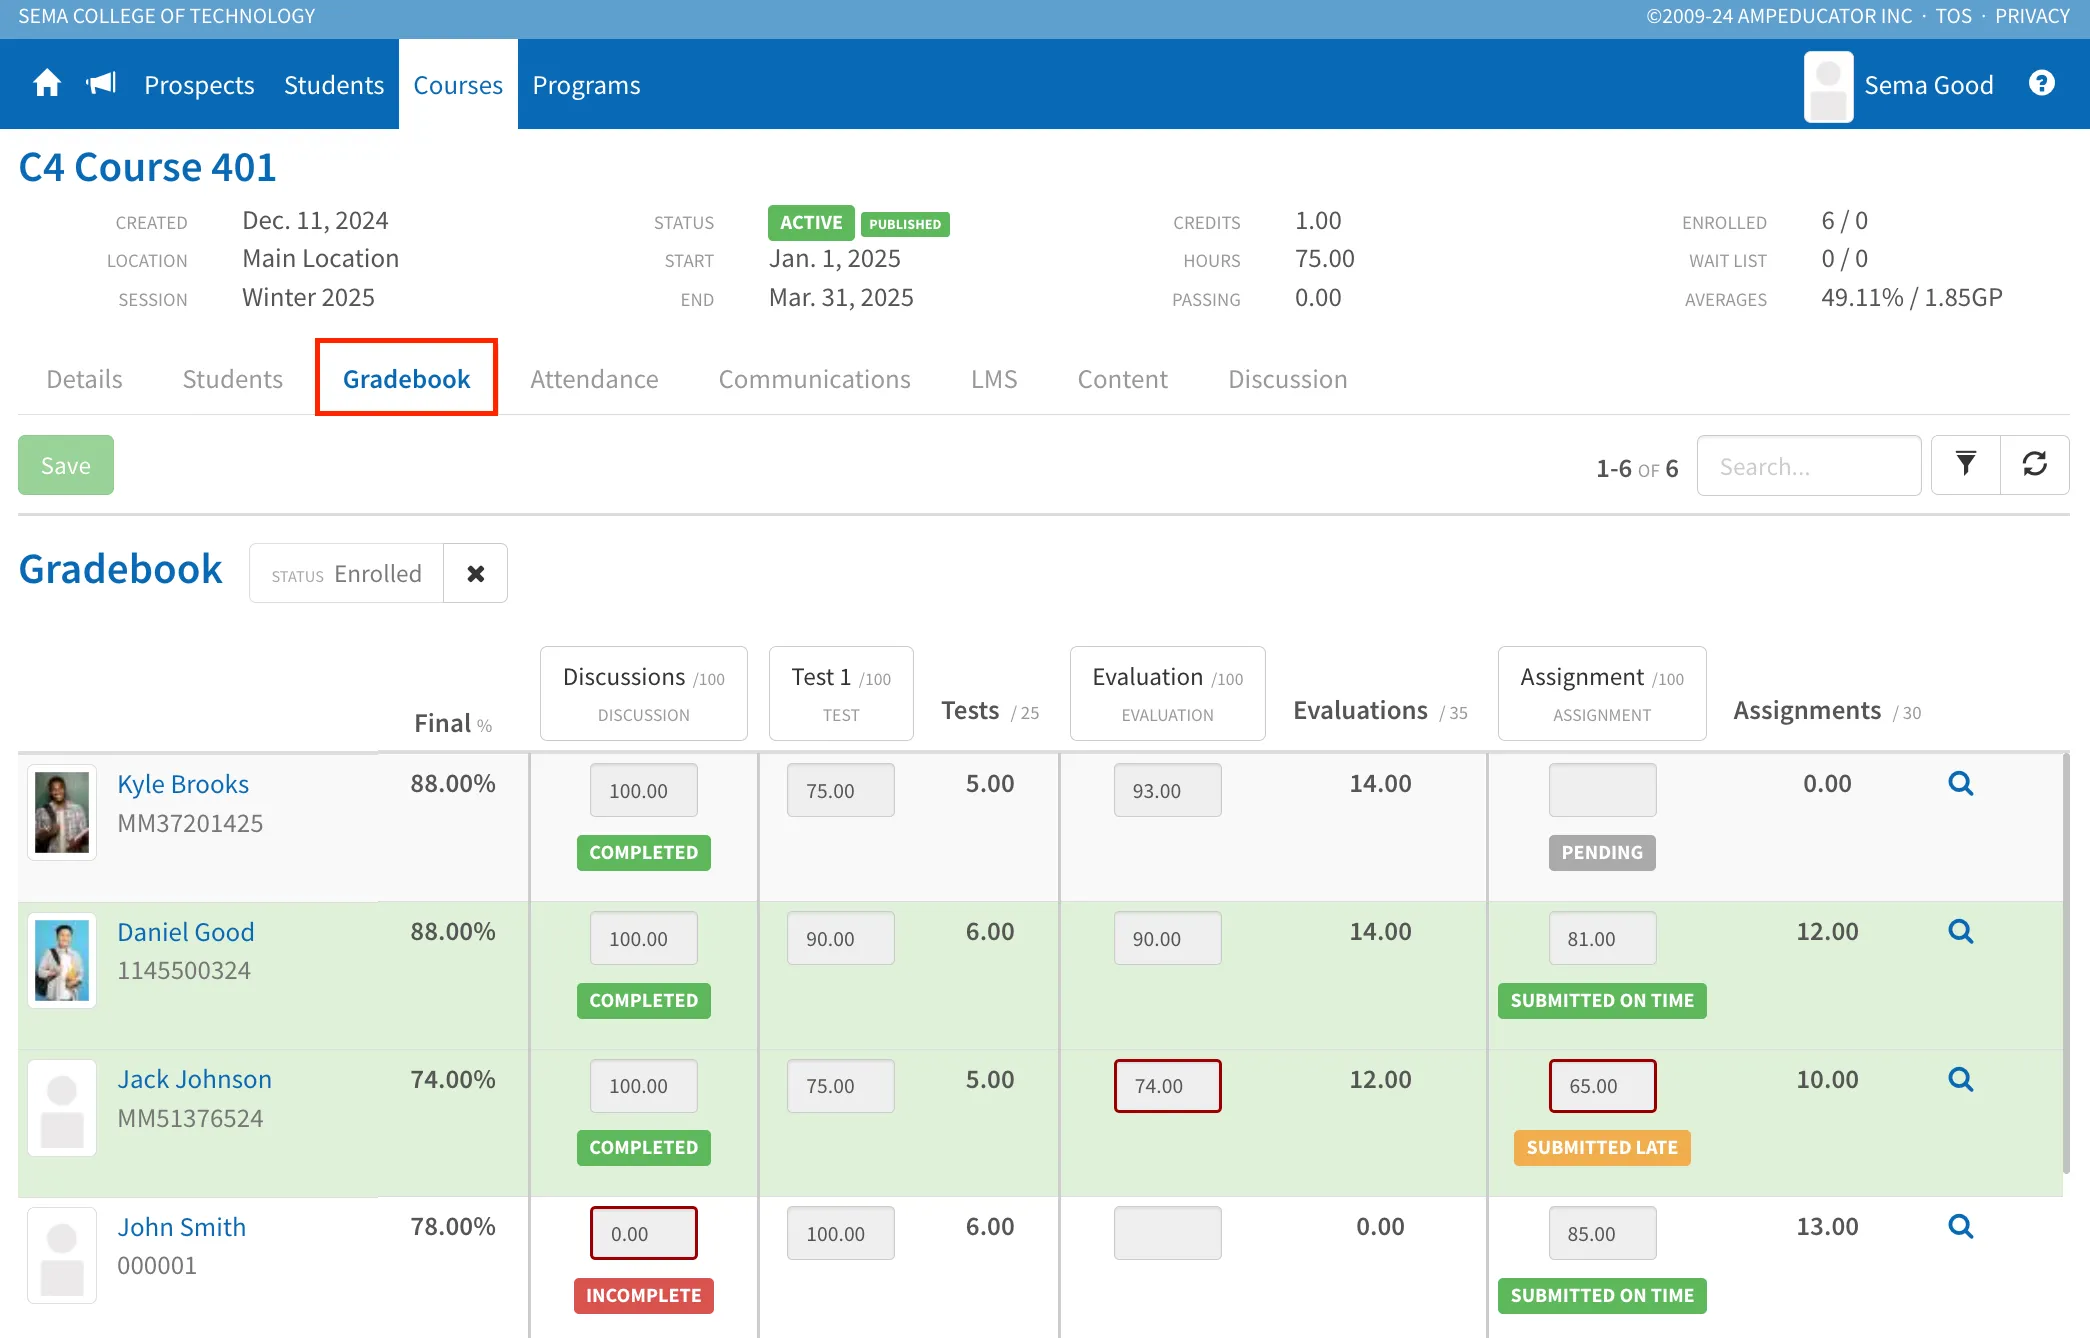Open John Smith student link
2090x1338 pixels.
tap(181, 1227)
